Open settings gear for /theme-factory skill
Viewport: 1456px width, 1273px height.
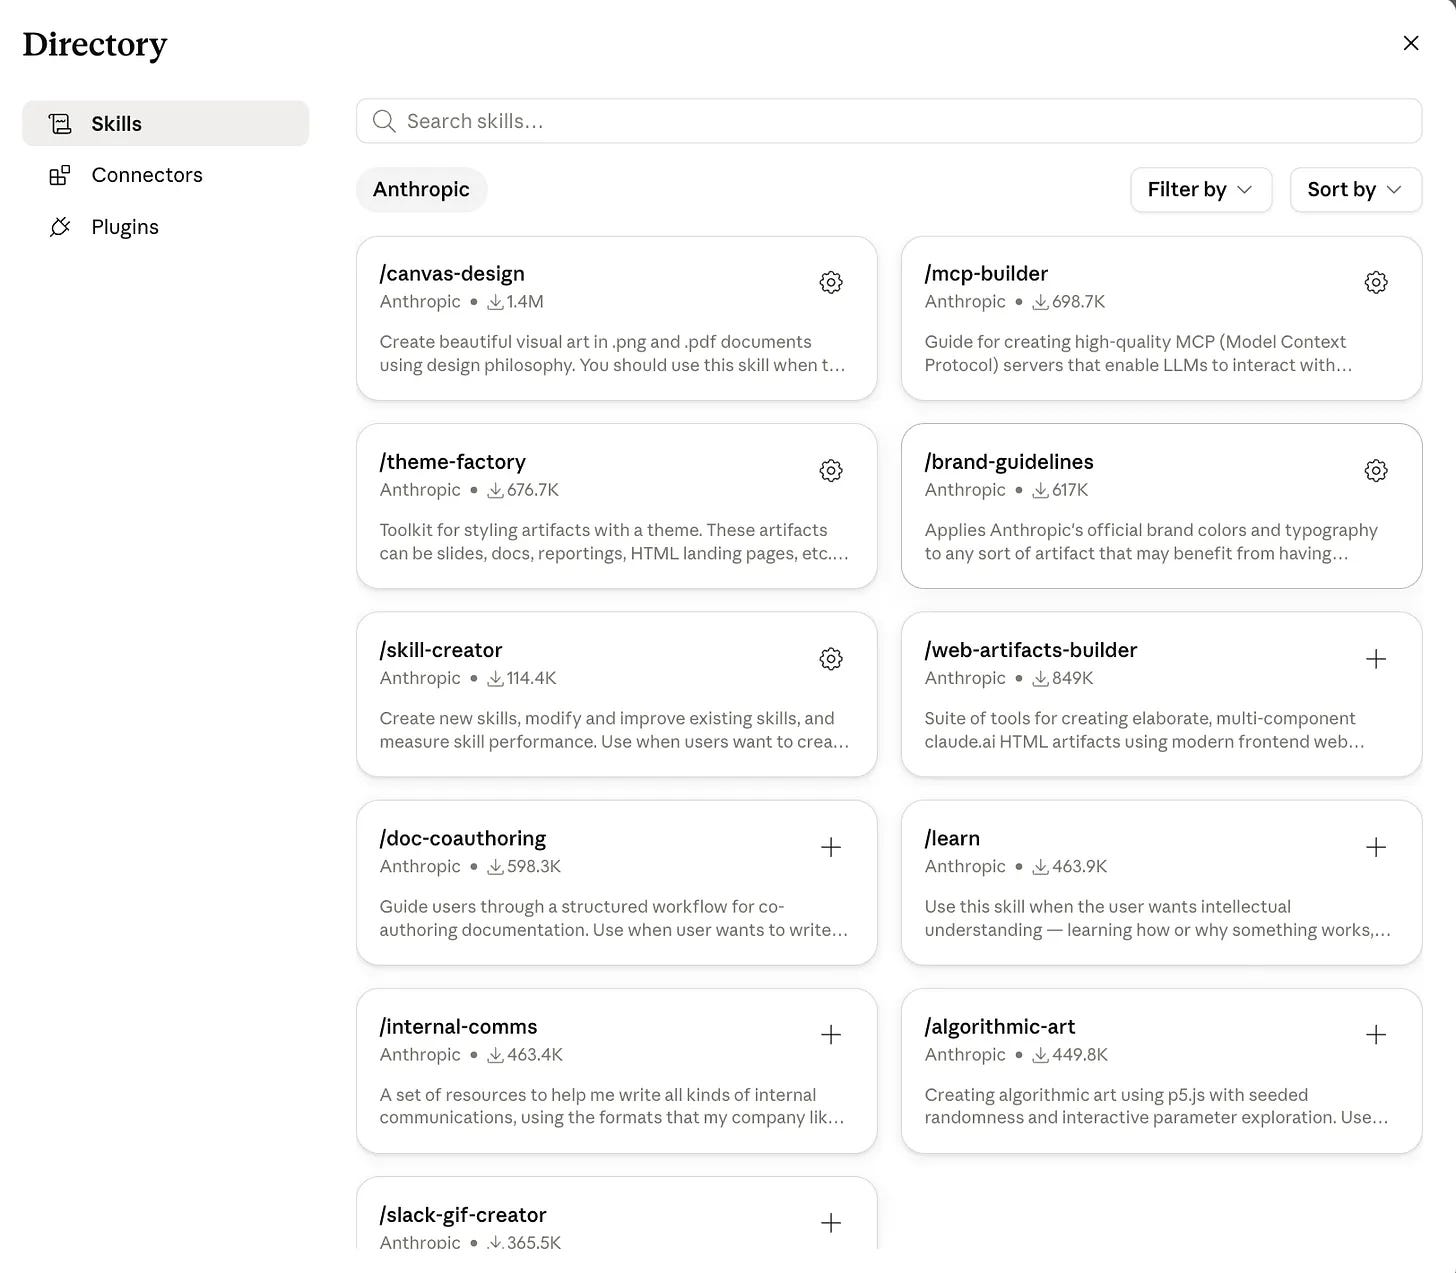coord(831,471)
